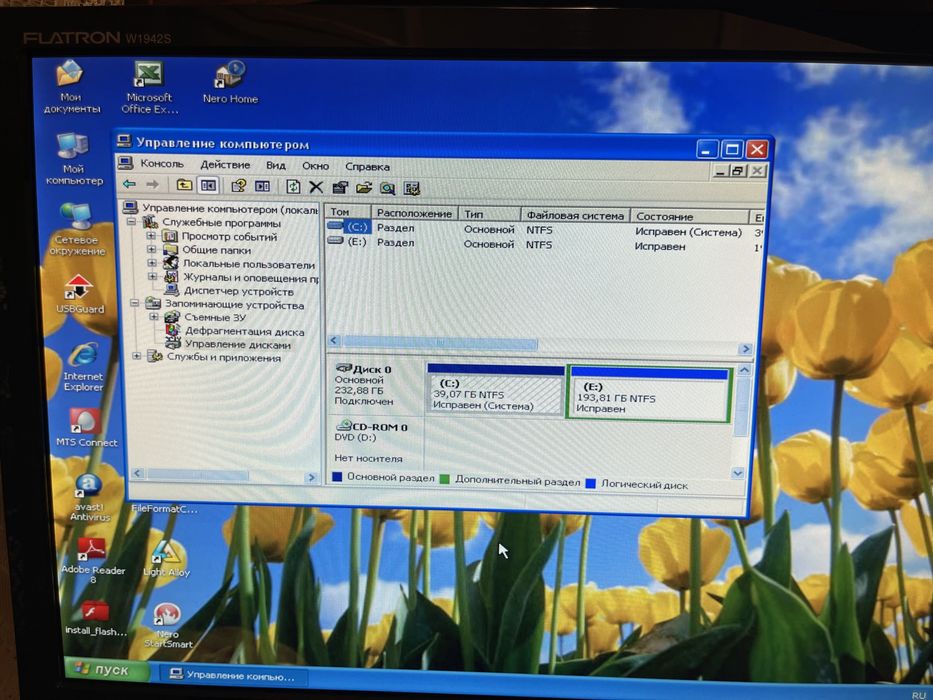Go up one level with the folder icon
This screenshot has height=700, width=933.
(184, 185)
